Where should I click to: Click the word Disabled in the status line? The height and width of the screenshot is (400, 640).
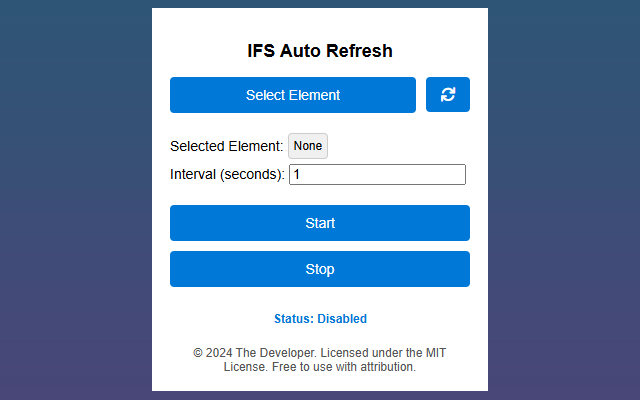(x=342, y=319)
